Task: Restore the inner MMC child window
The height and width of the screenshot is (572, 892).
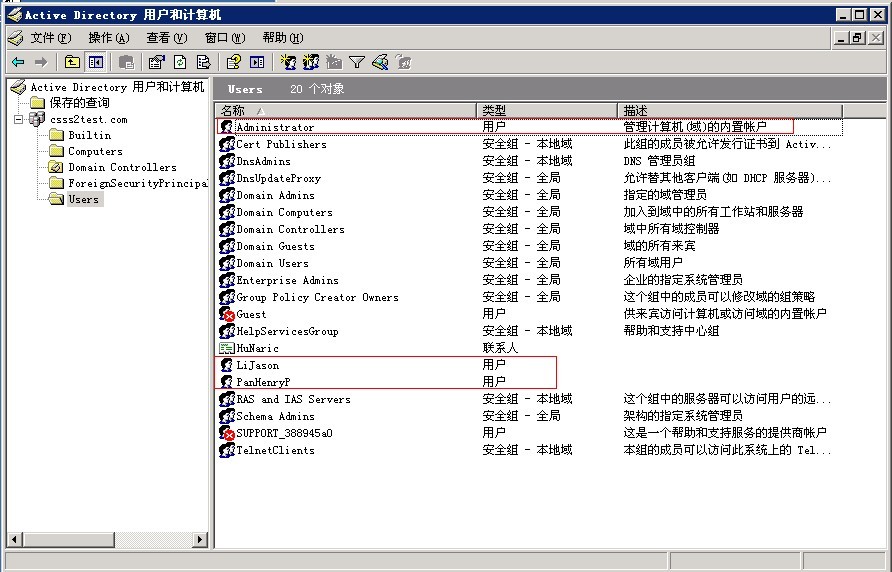Action: pos(857,38)
